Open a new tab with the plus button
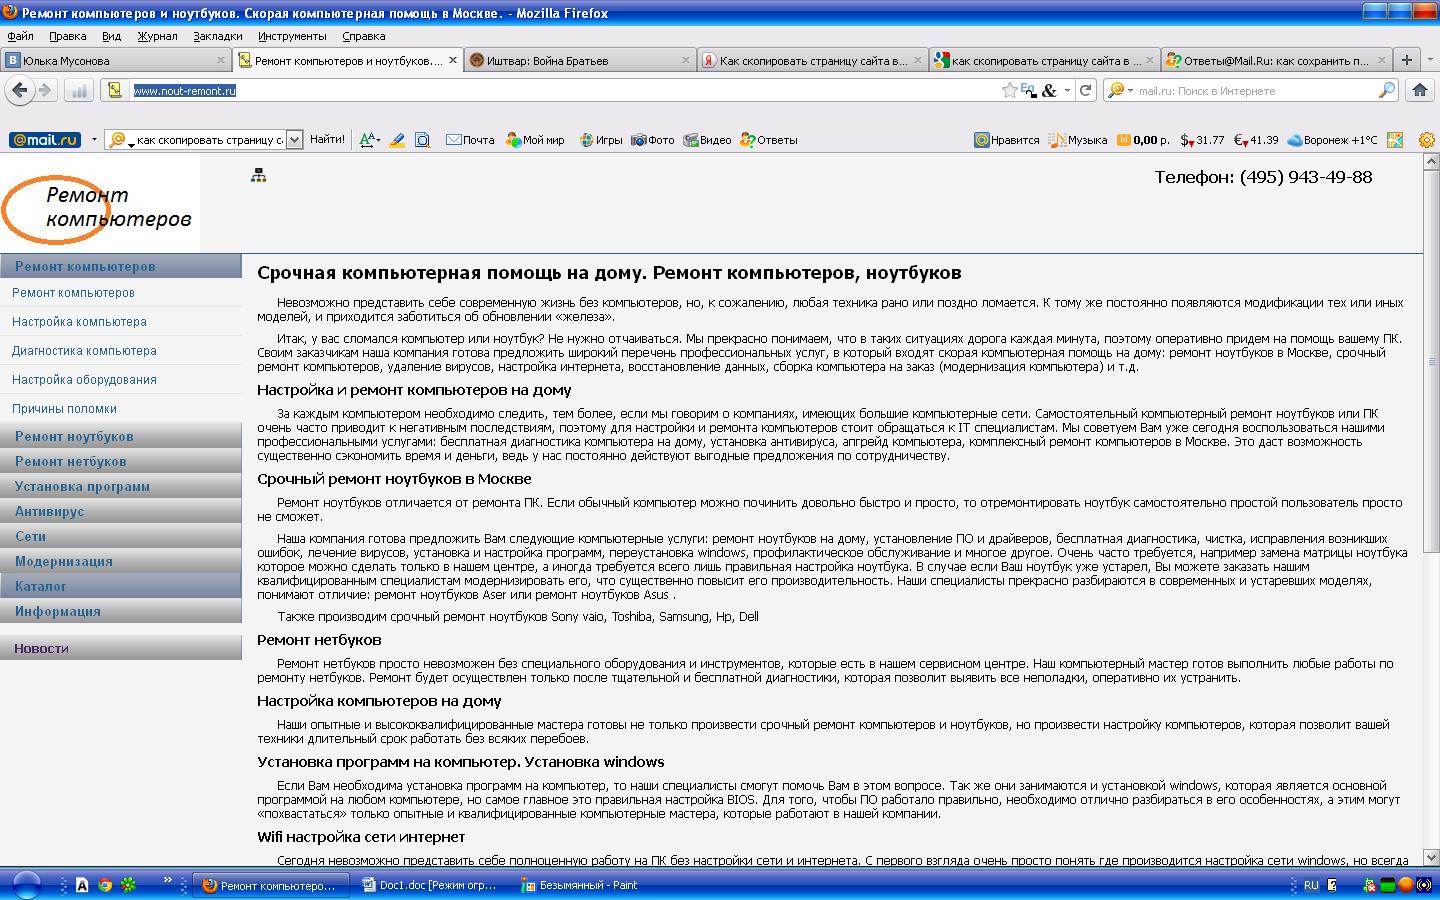 pos(1406,60)
